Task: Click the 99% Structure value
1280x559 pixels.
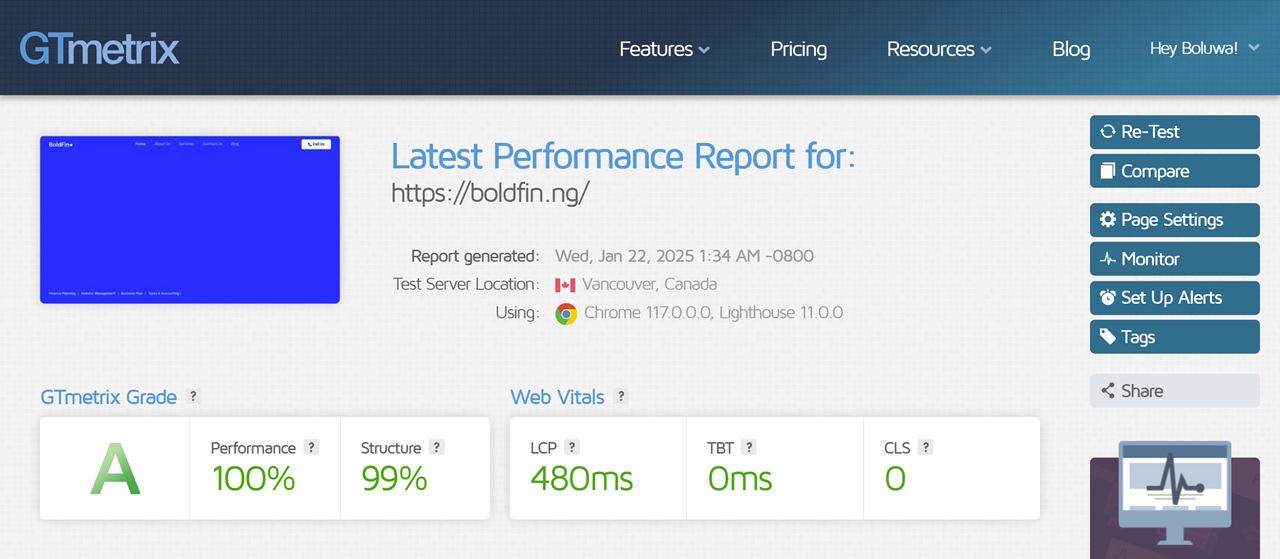Action: pos(394,479)
